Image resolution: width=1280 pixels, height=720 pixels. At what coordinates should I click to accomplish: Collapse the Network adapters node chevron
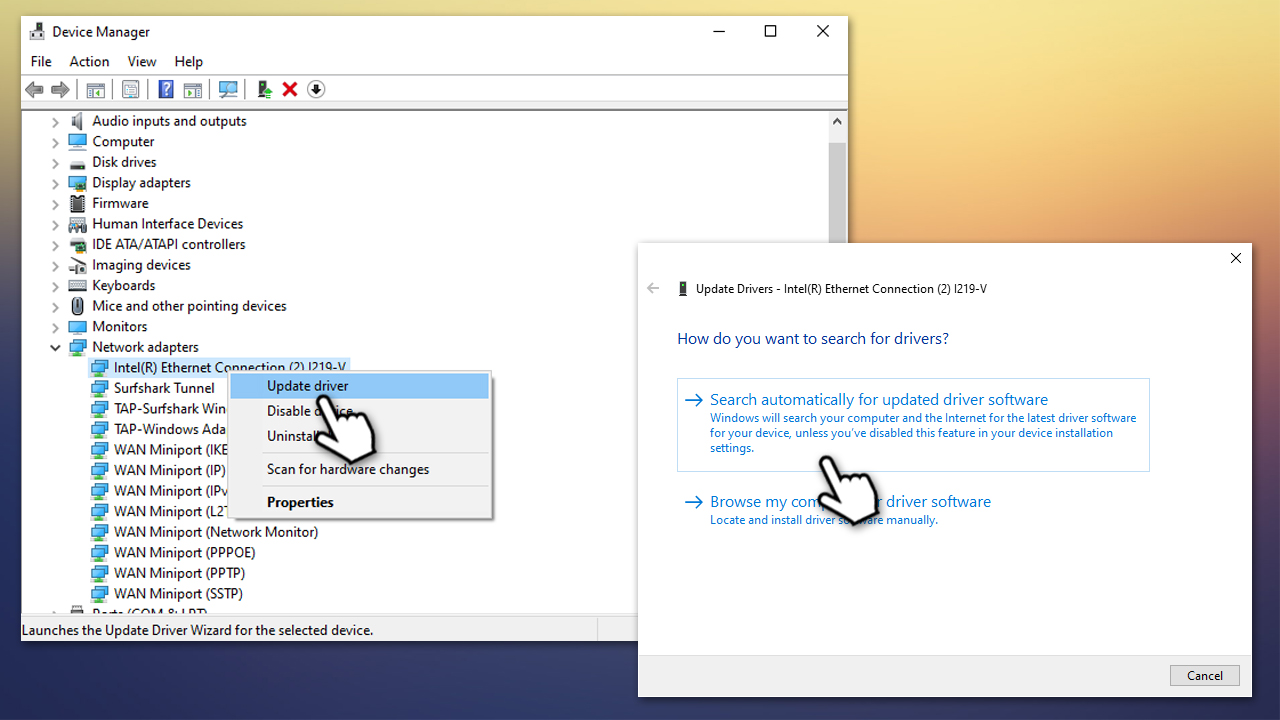[x=56, y=347]
